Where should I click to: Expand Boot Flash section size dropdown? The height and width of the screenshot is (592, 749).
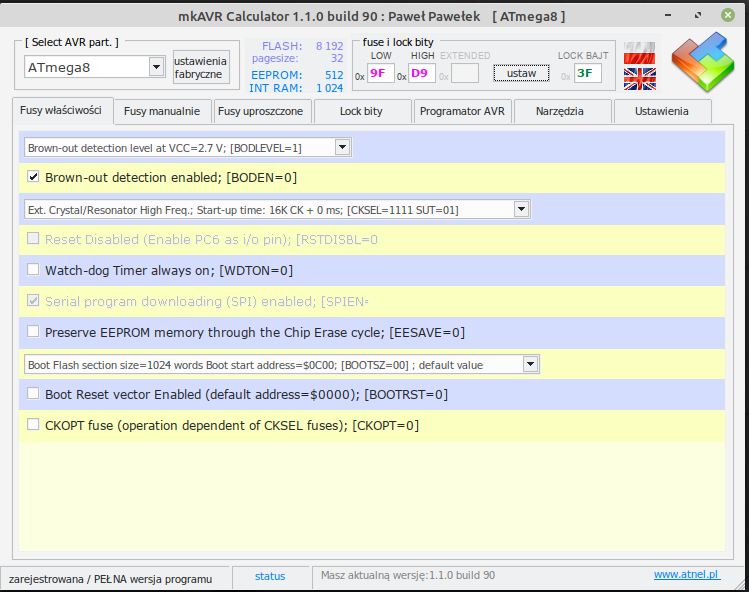530,364
